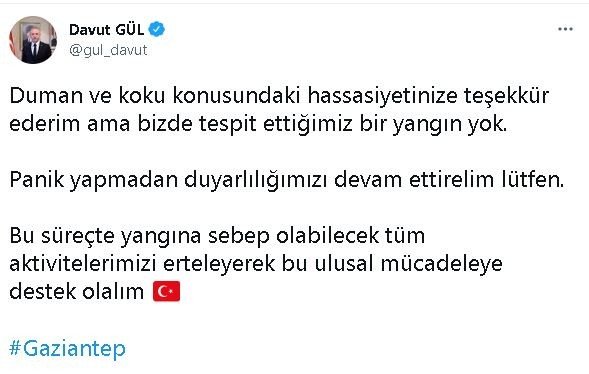Click the line beginning 'Bu süreçte yangına'
Screen dimensions: 589x374
(x=217, y=237)
